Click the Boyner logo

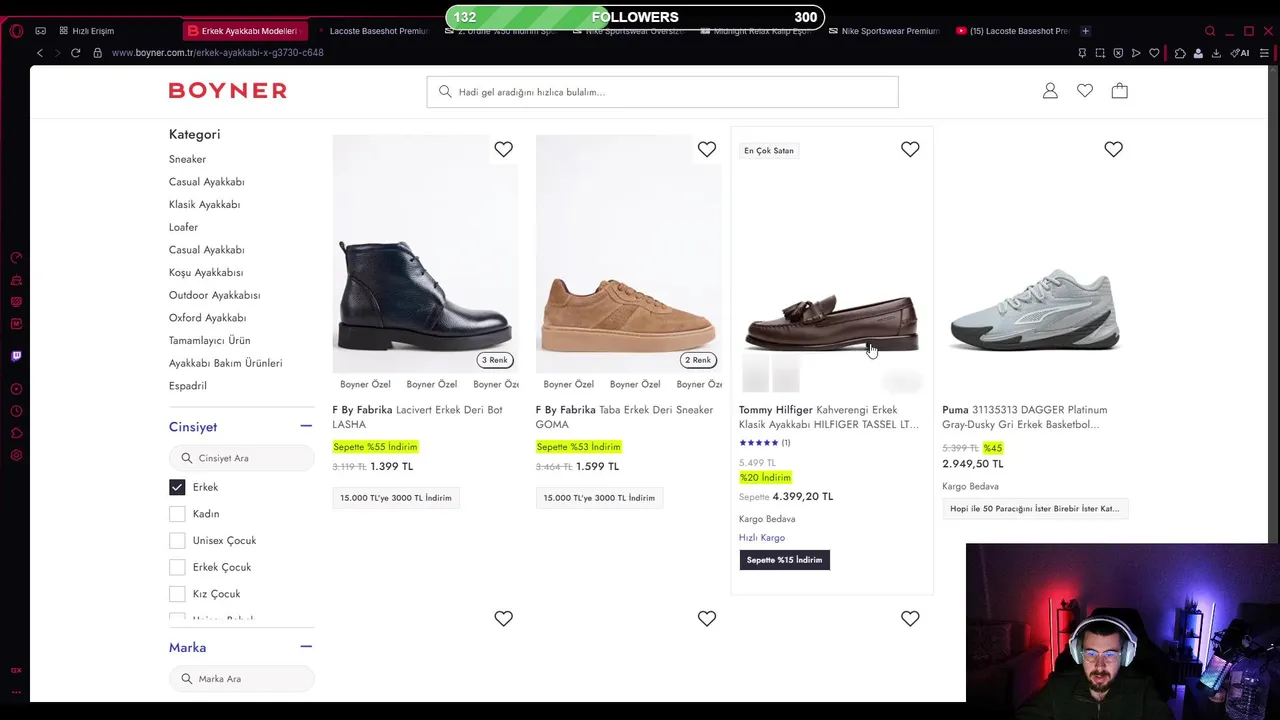pos(228,91)
